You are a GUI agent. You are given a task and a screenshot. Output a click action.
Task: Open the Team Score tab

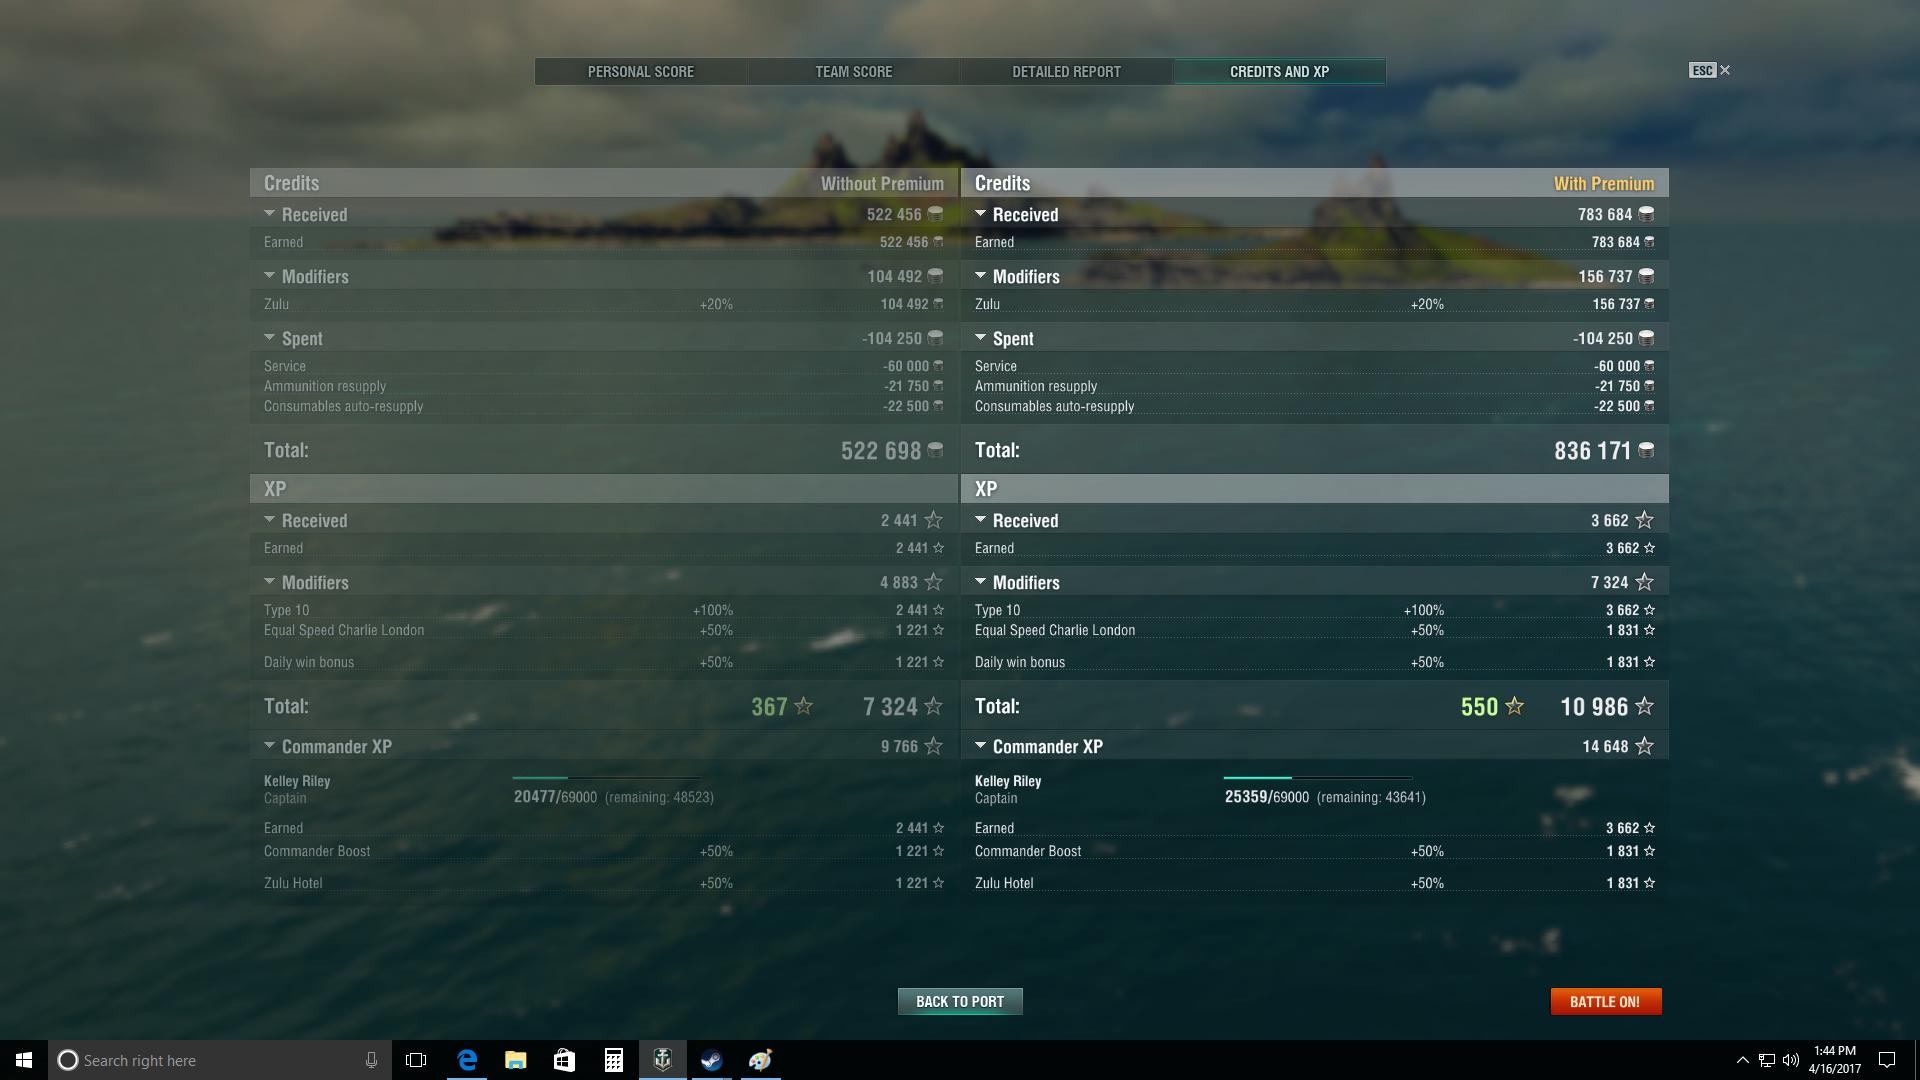pyautogui.click(x=853, y=71)
